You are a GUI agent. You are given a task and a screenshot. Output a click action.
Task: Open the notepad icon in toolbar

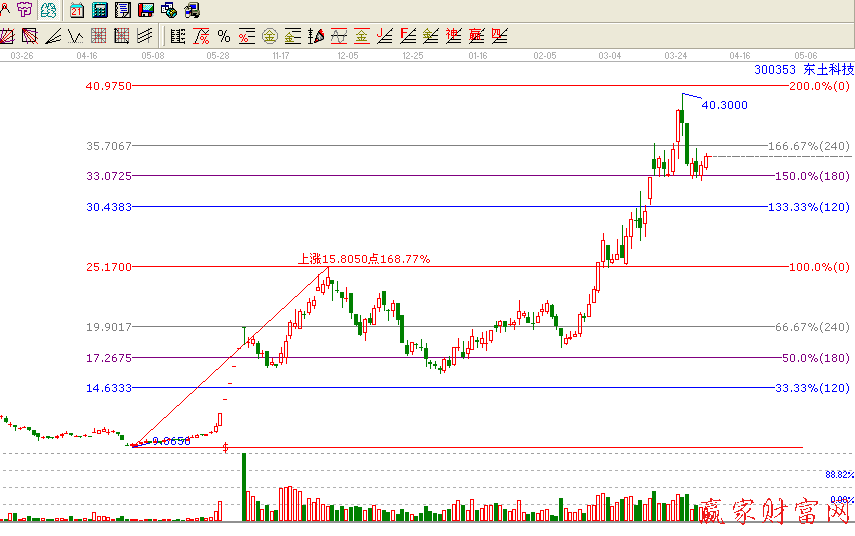[x=122, y=11]
